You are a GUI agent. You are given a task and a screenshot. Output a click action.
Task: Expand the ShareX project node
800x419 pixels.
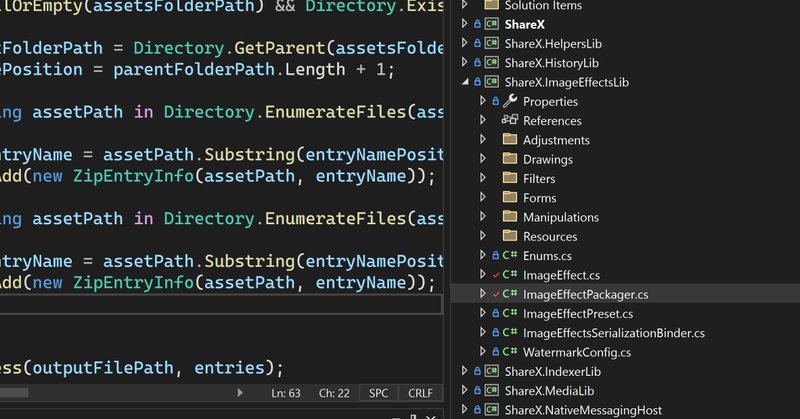(x=464, y=23)
